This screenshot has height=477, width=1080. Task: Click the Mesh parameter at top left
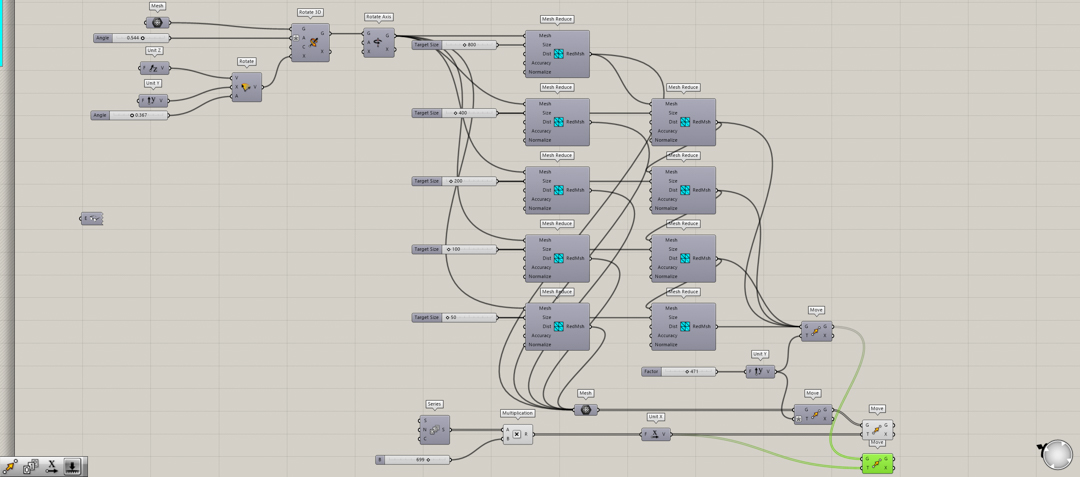(x=157, y=23)
